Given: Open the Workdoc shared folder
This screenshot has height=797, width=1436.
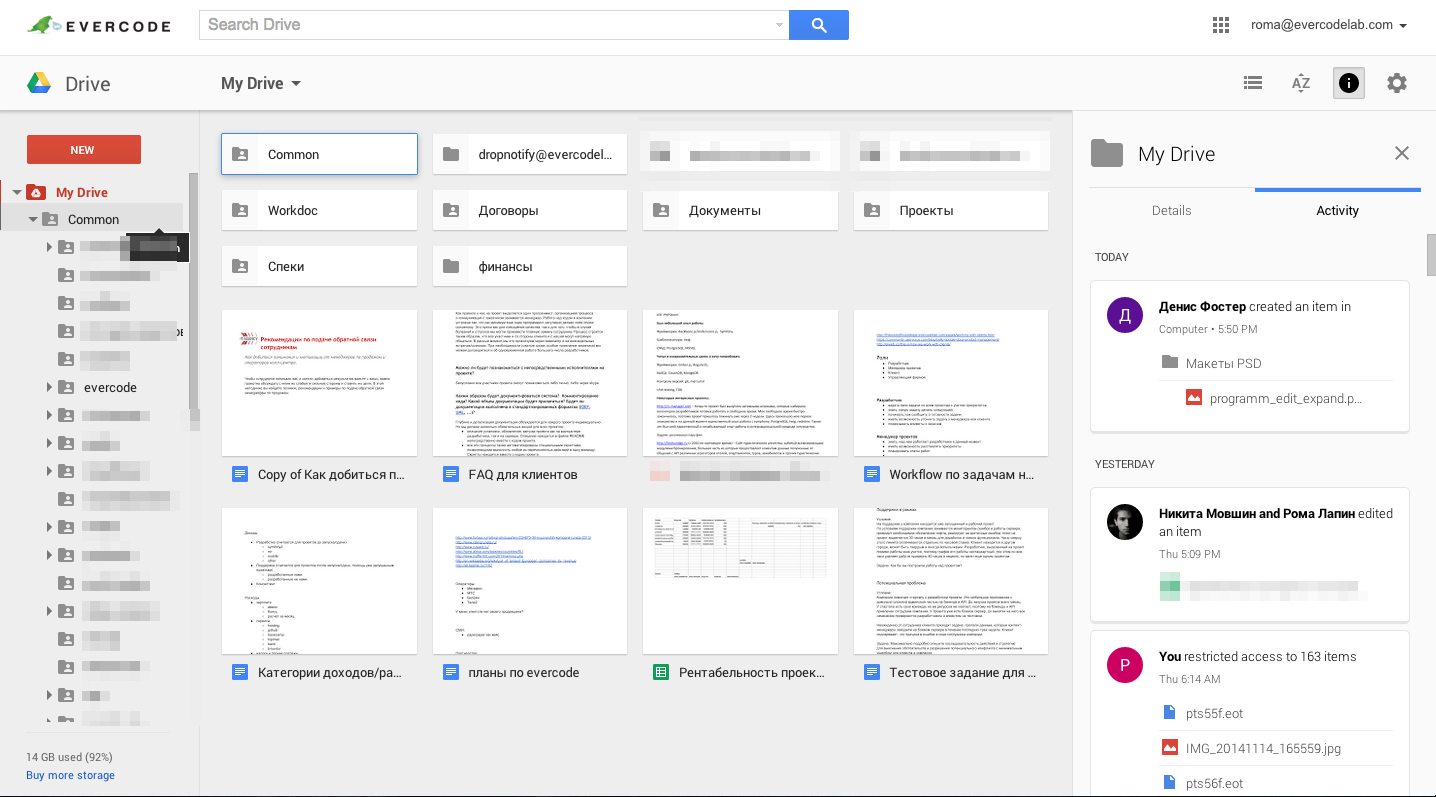Looking at the screenshot, I should click(319, 210).
